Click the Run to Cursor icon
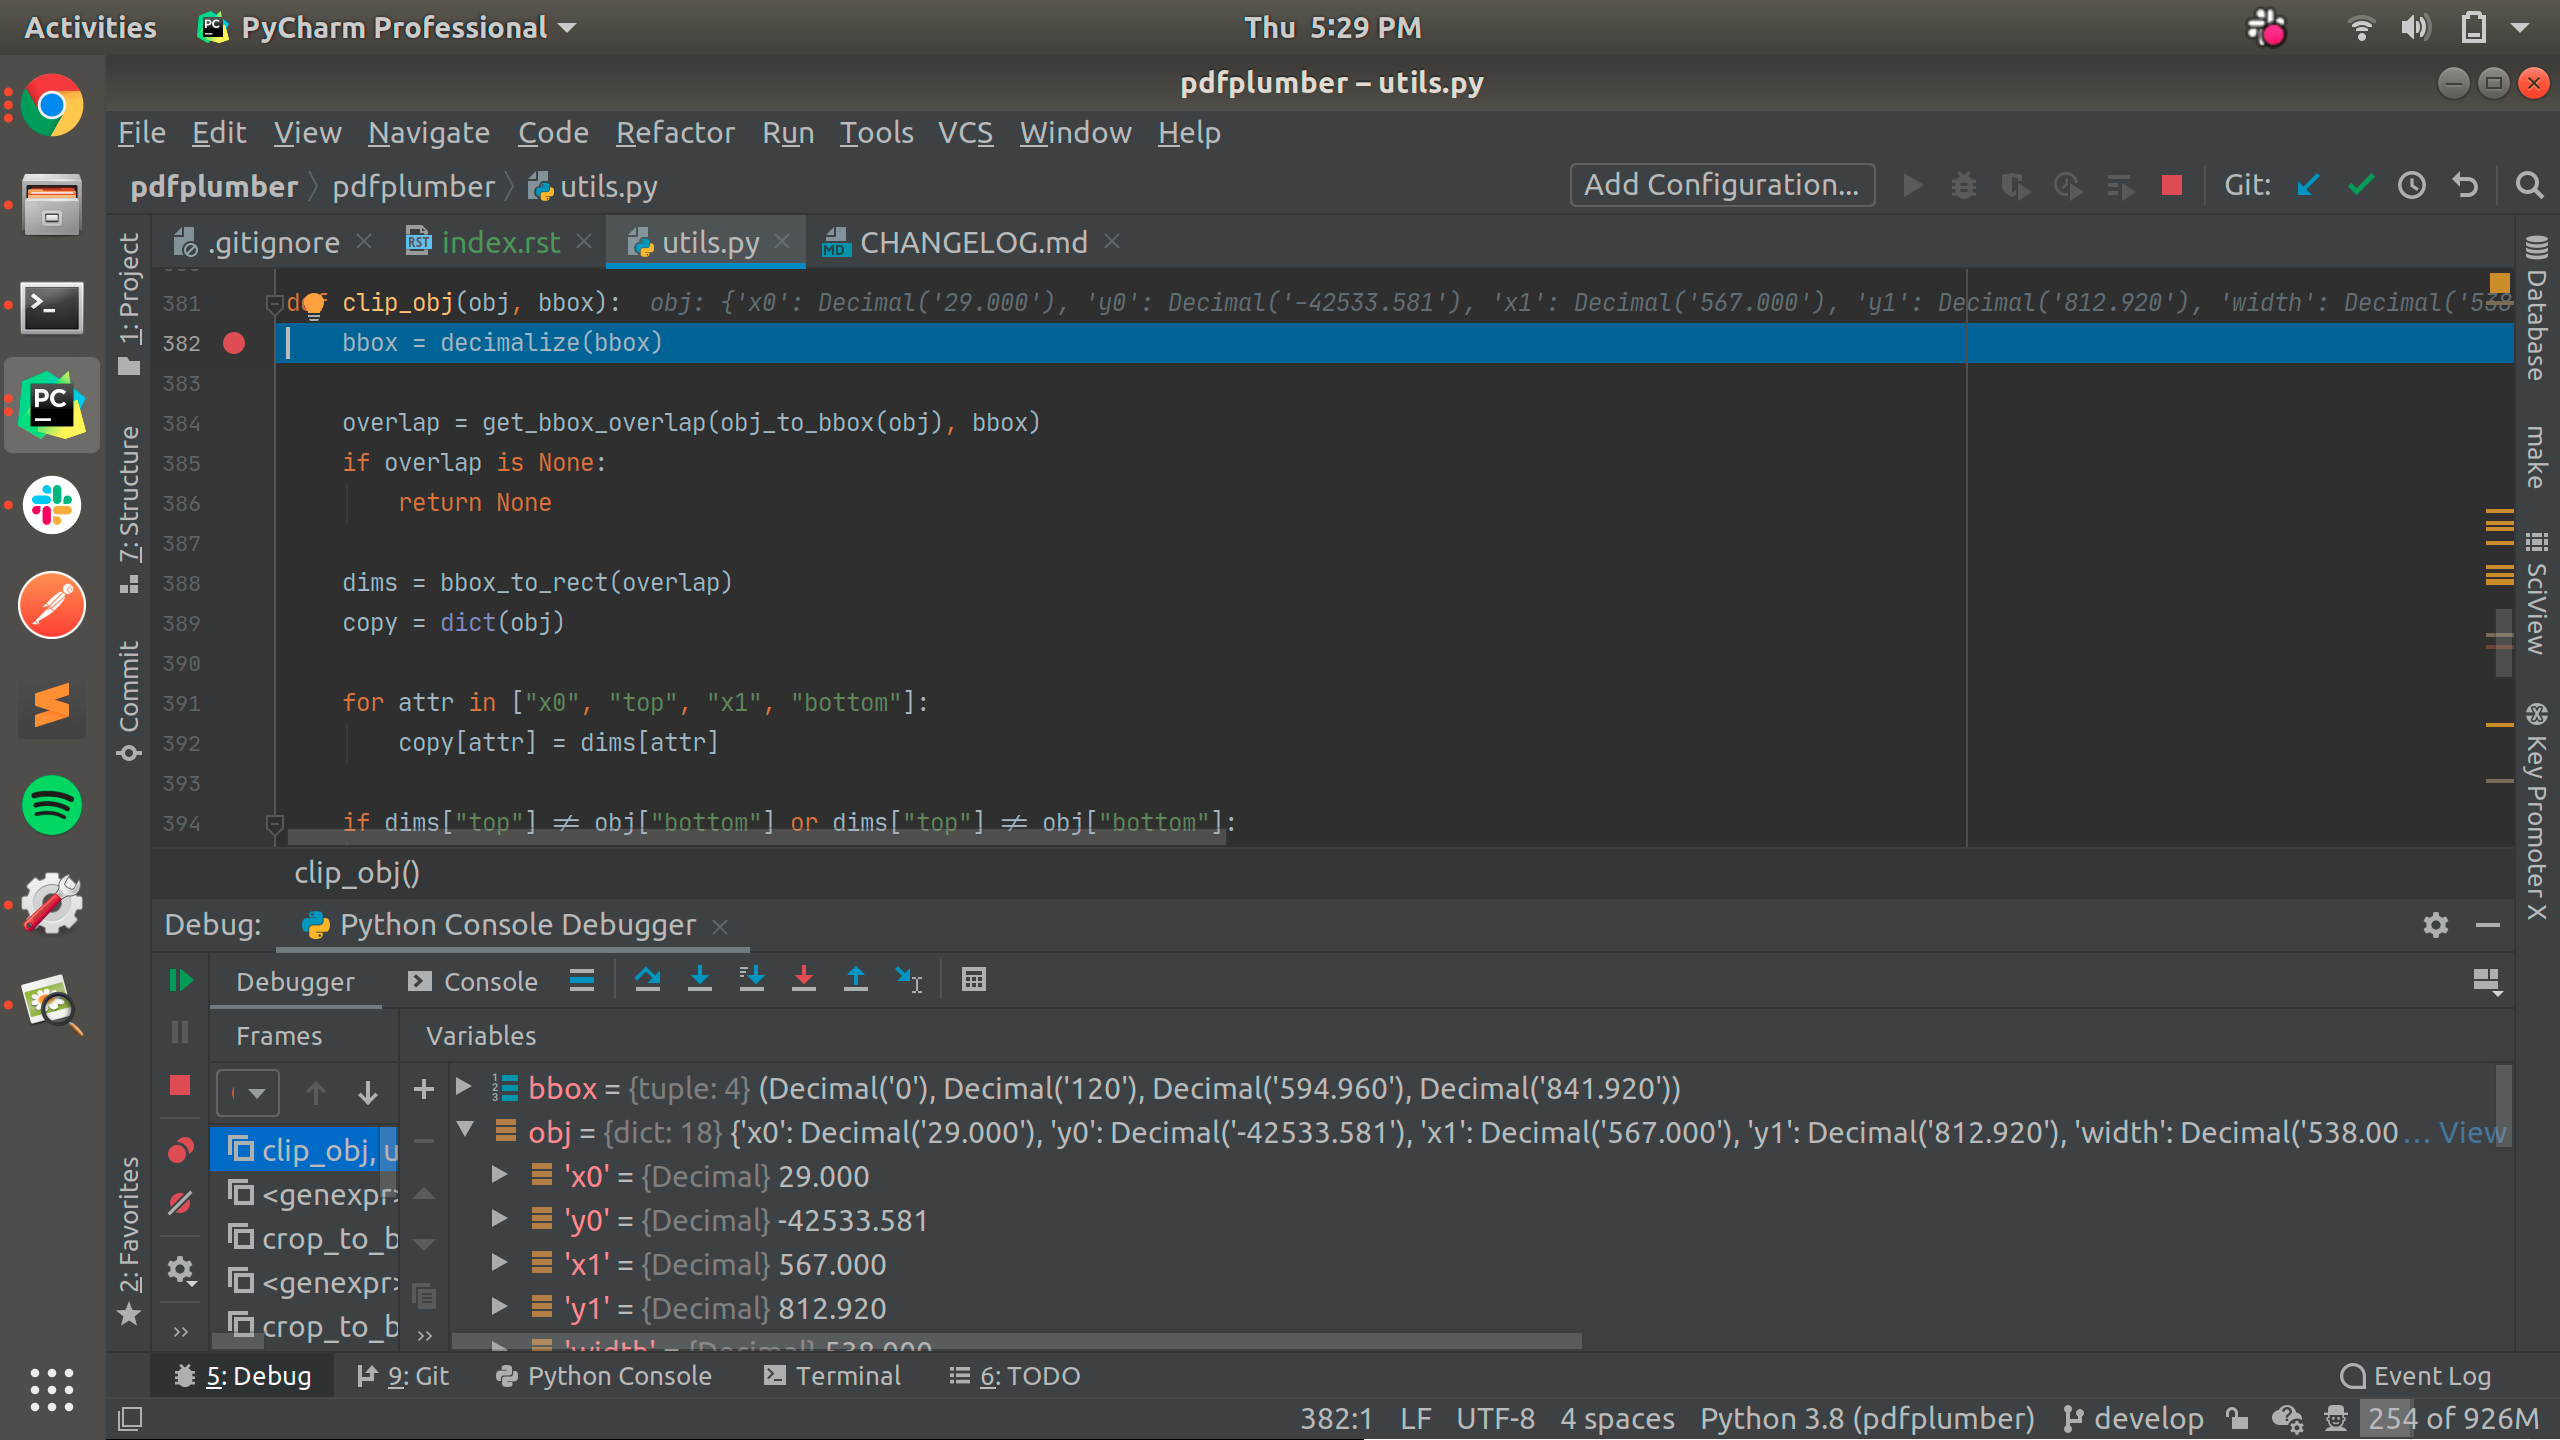 point(909,980)
